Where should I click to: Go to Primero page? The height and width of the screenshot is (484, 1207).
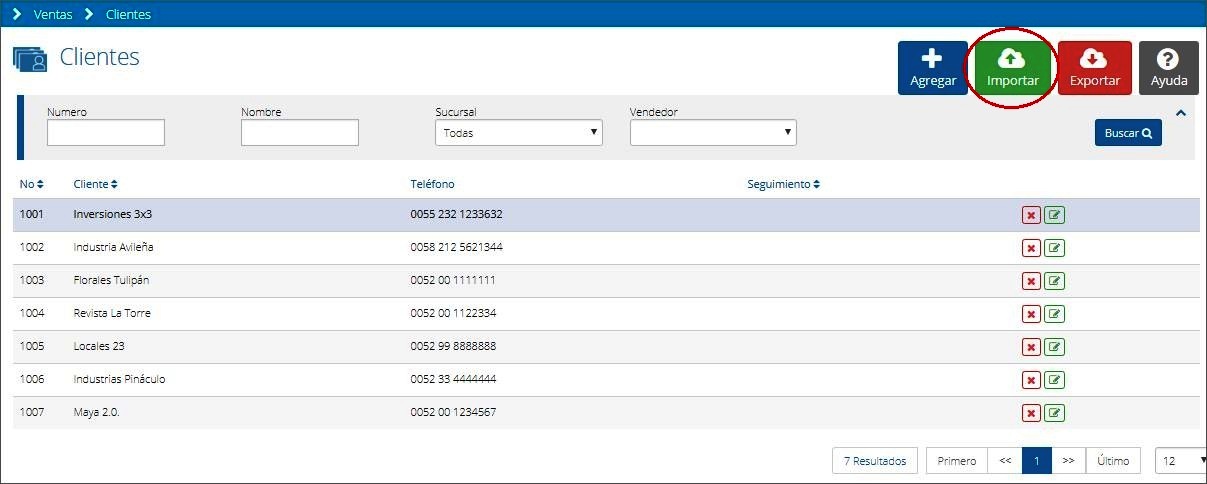[x=957, y=461]
